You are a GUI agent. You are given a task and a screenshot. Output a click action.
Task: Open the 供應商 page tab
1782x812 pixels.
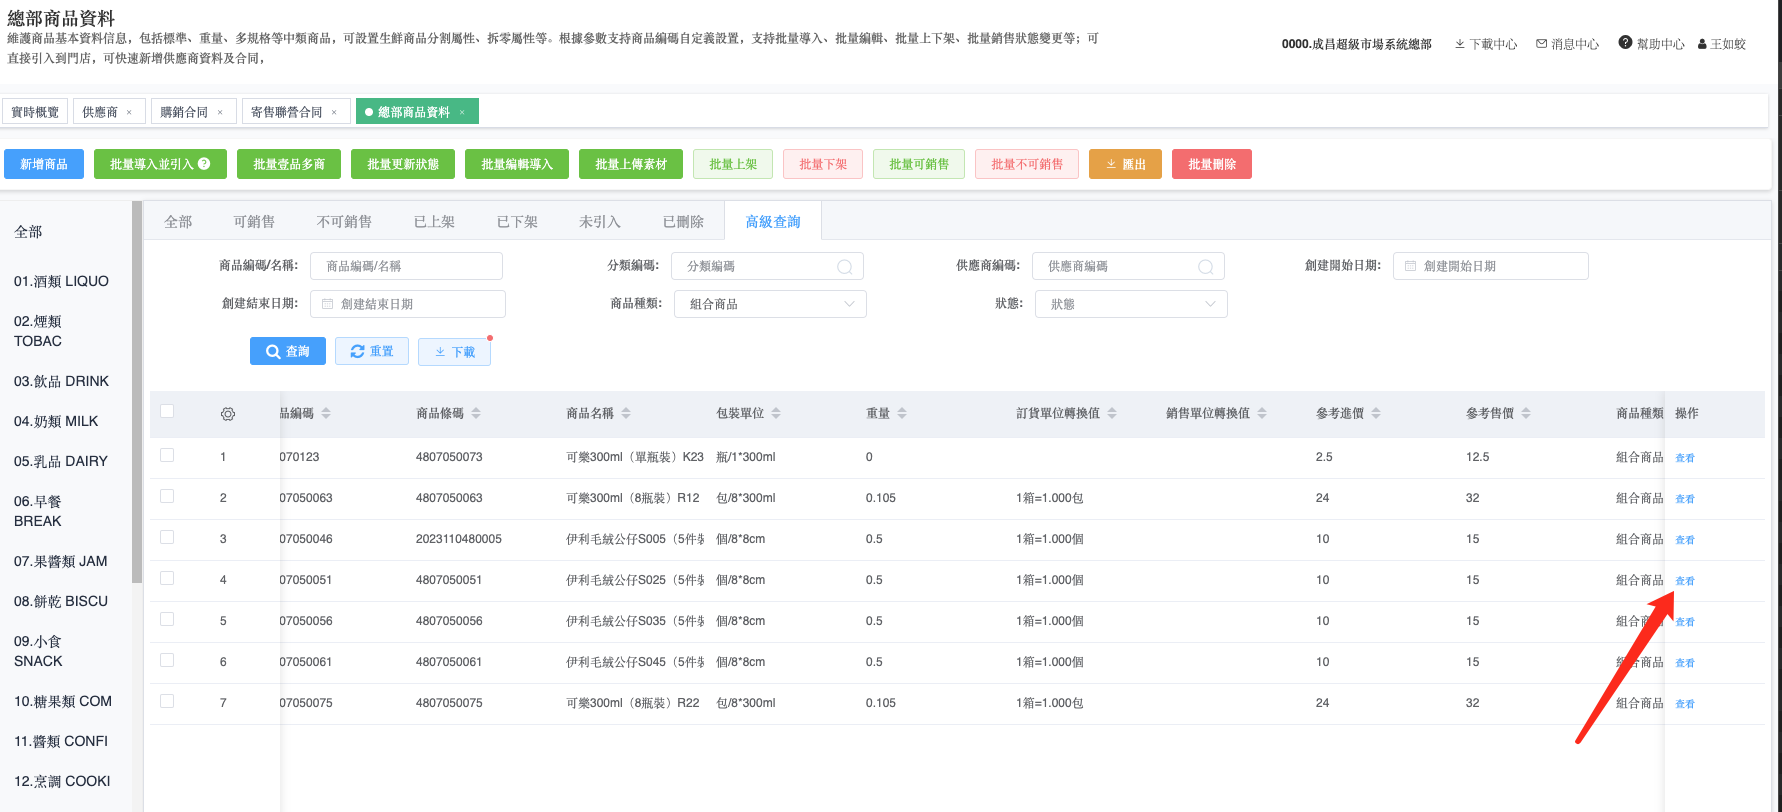[100, 112]
